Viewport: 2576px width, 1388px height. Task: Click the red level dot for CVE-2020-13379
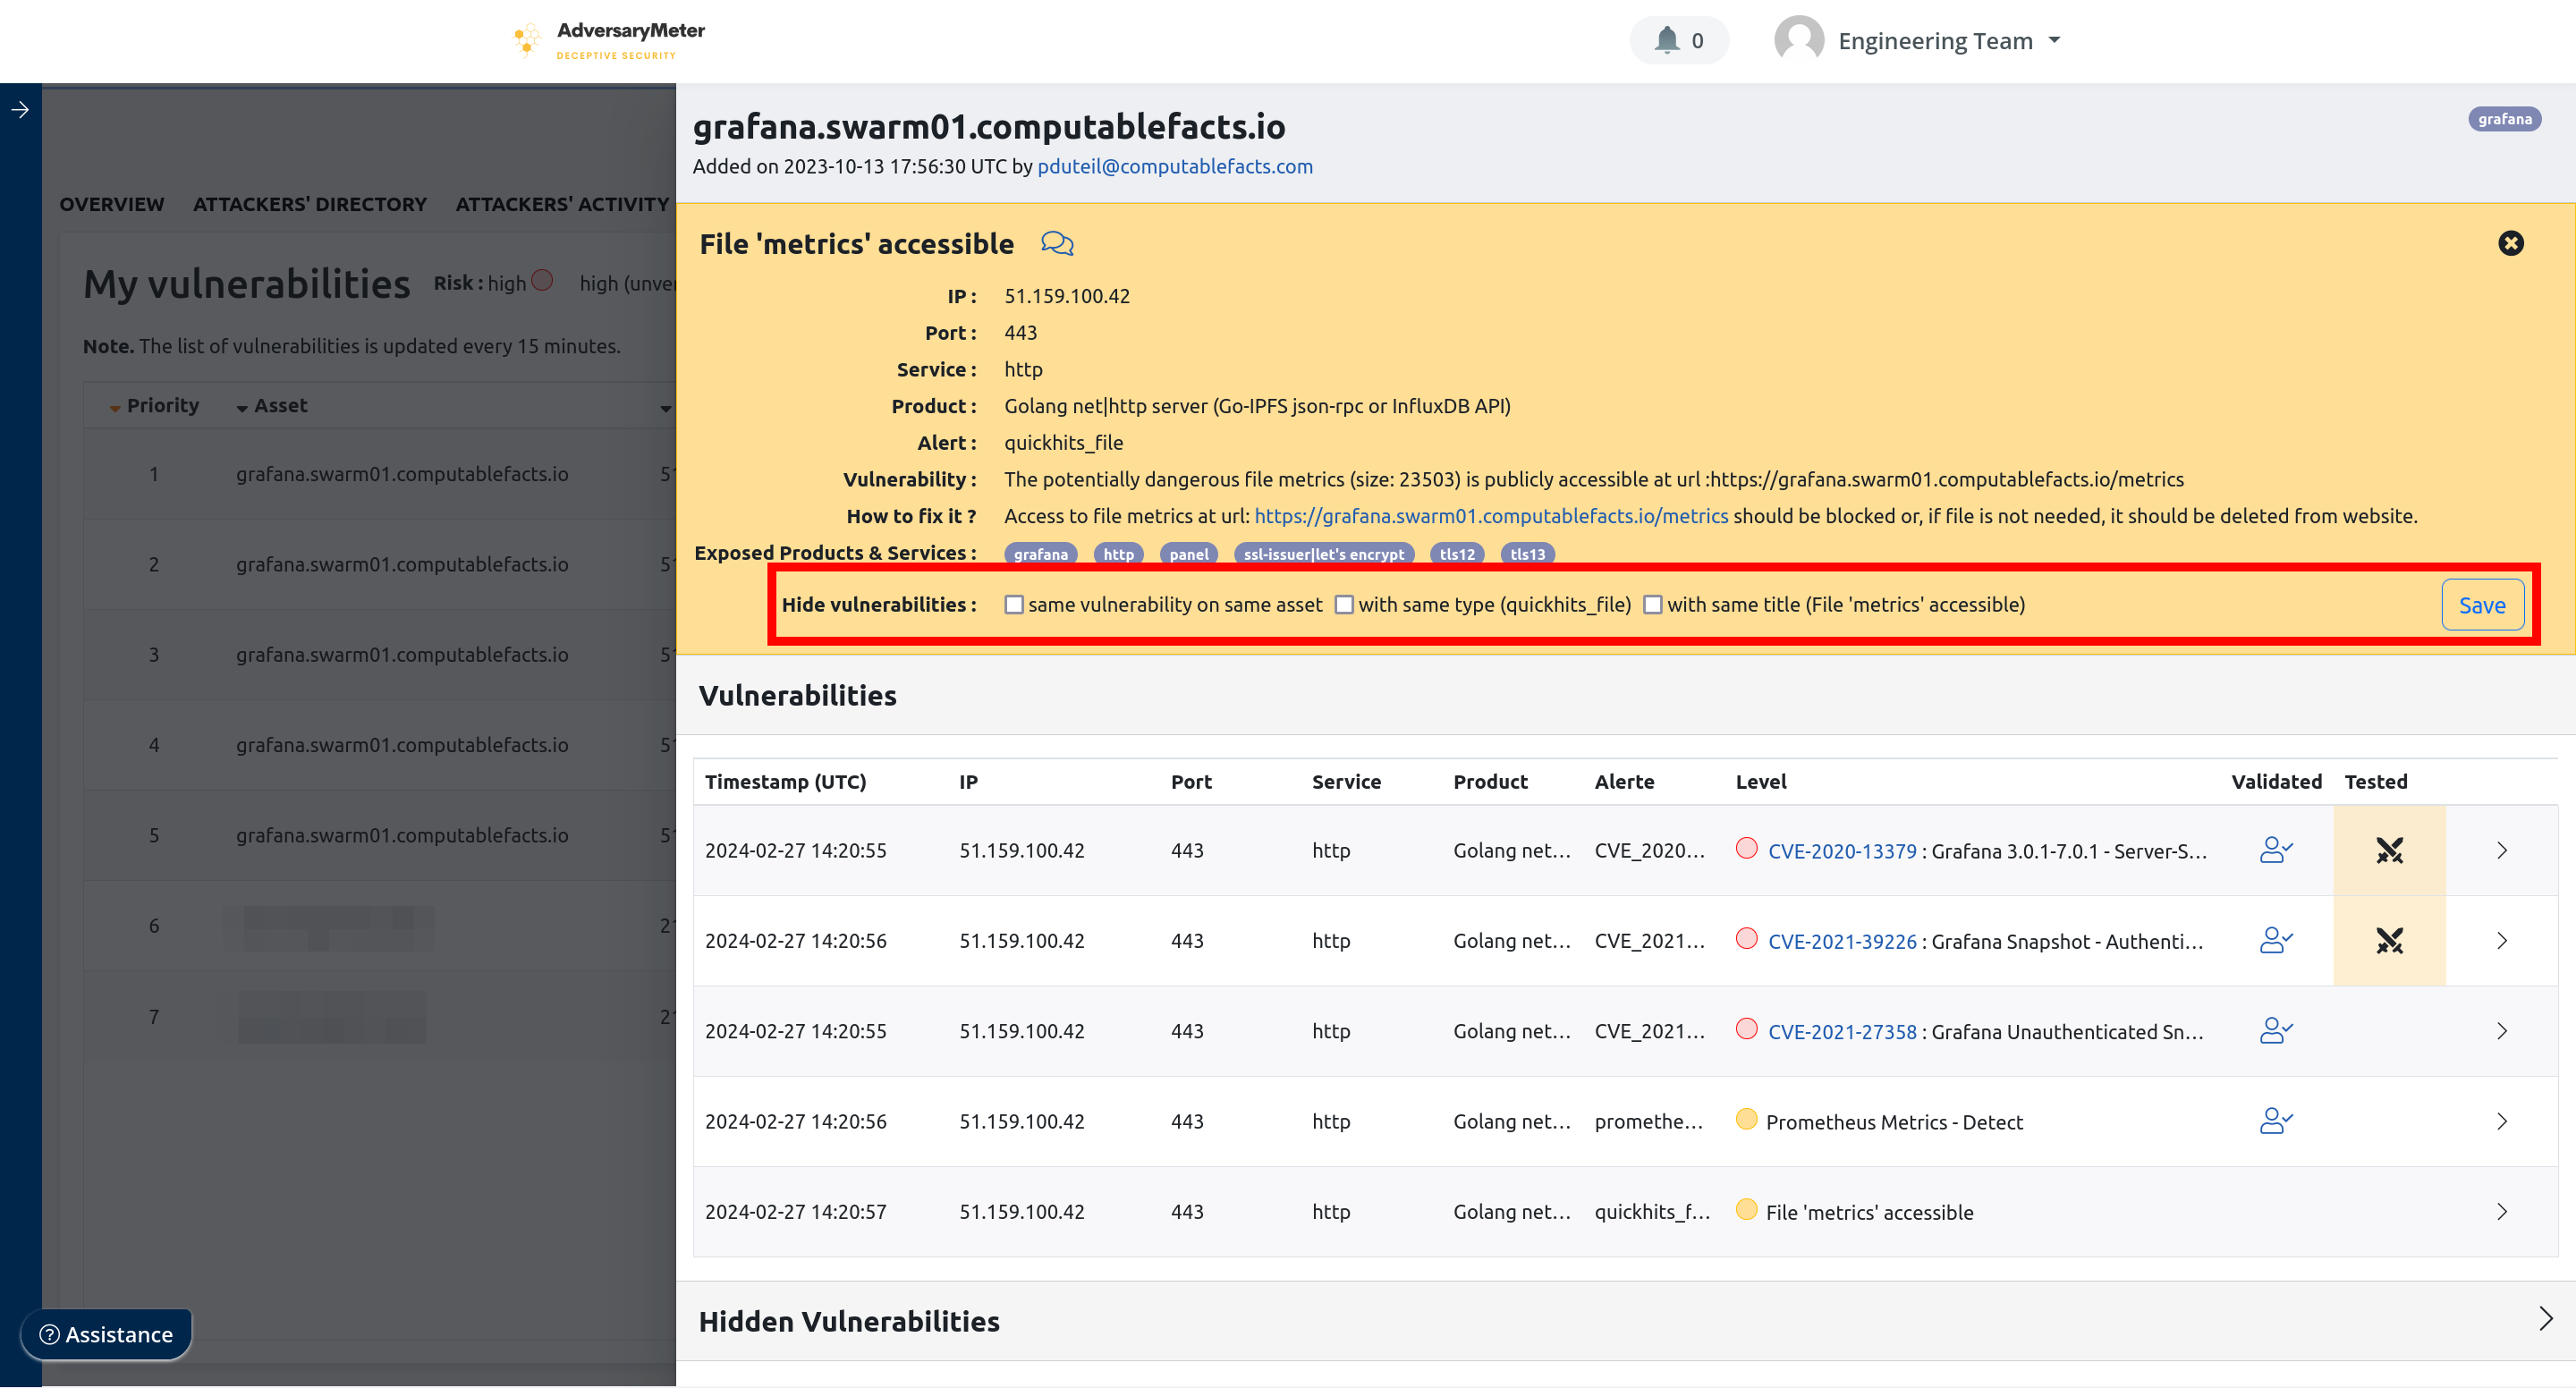tap(1746, 848)
